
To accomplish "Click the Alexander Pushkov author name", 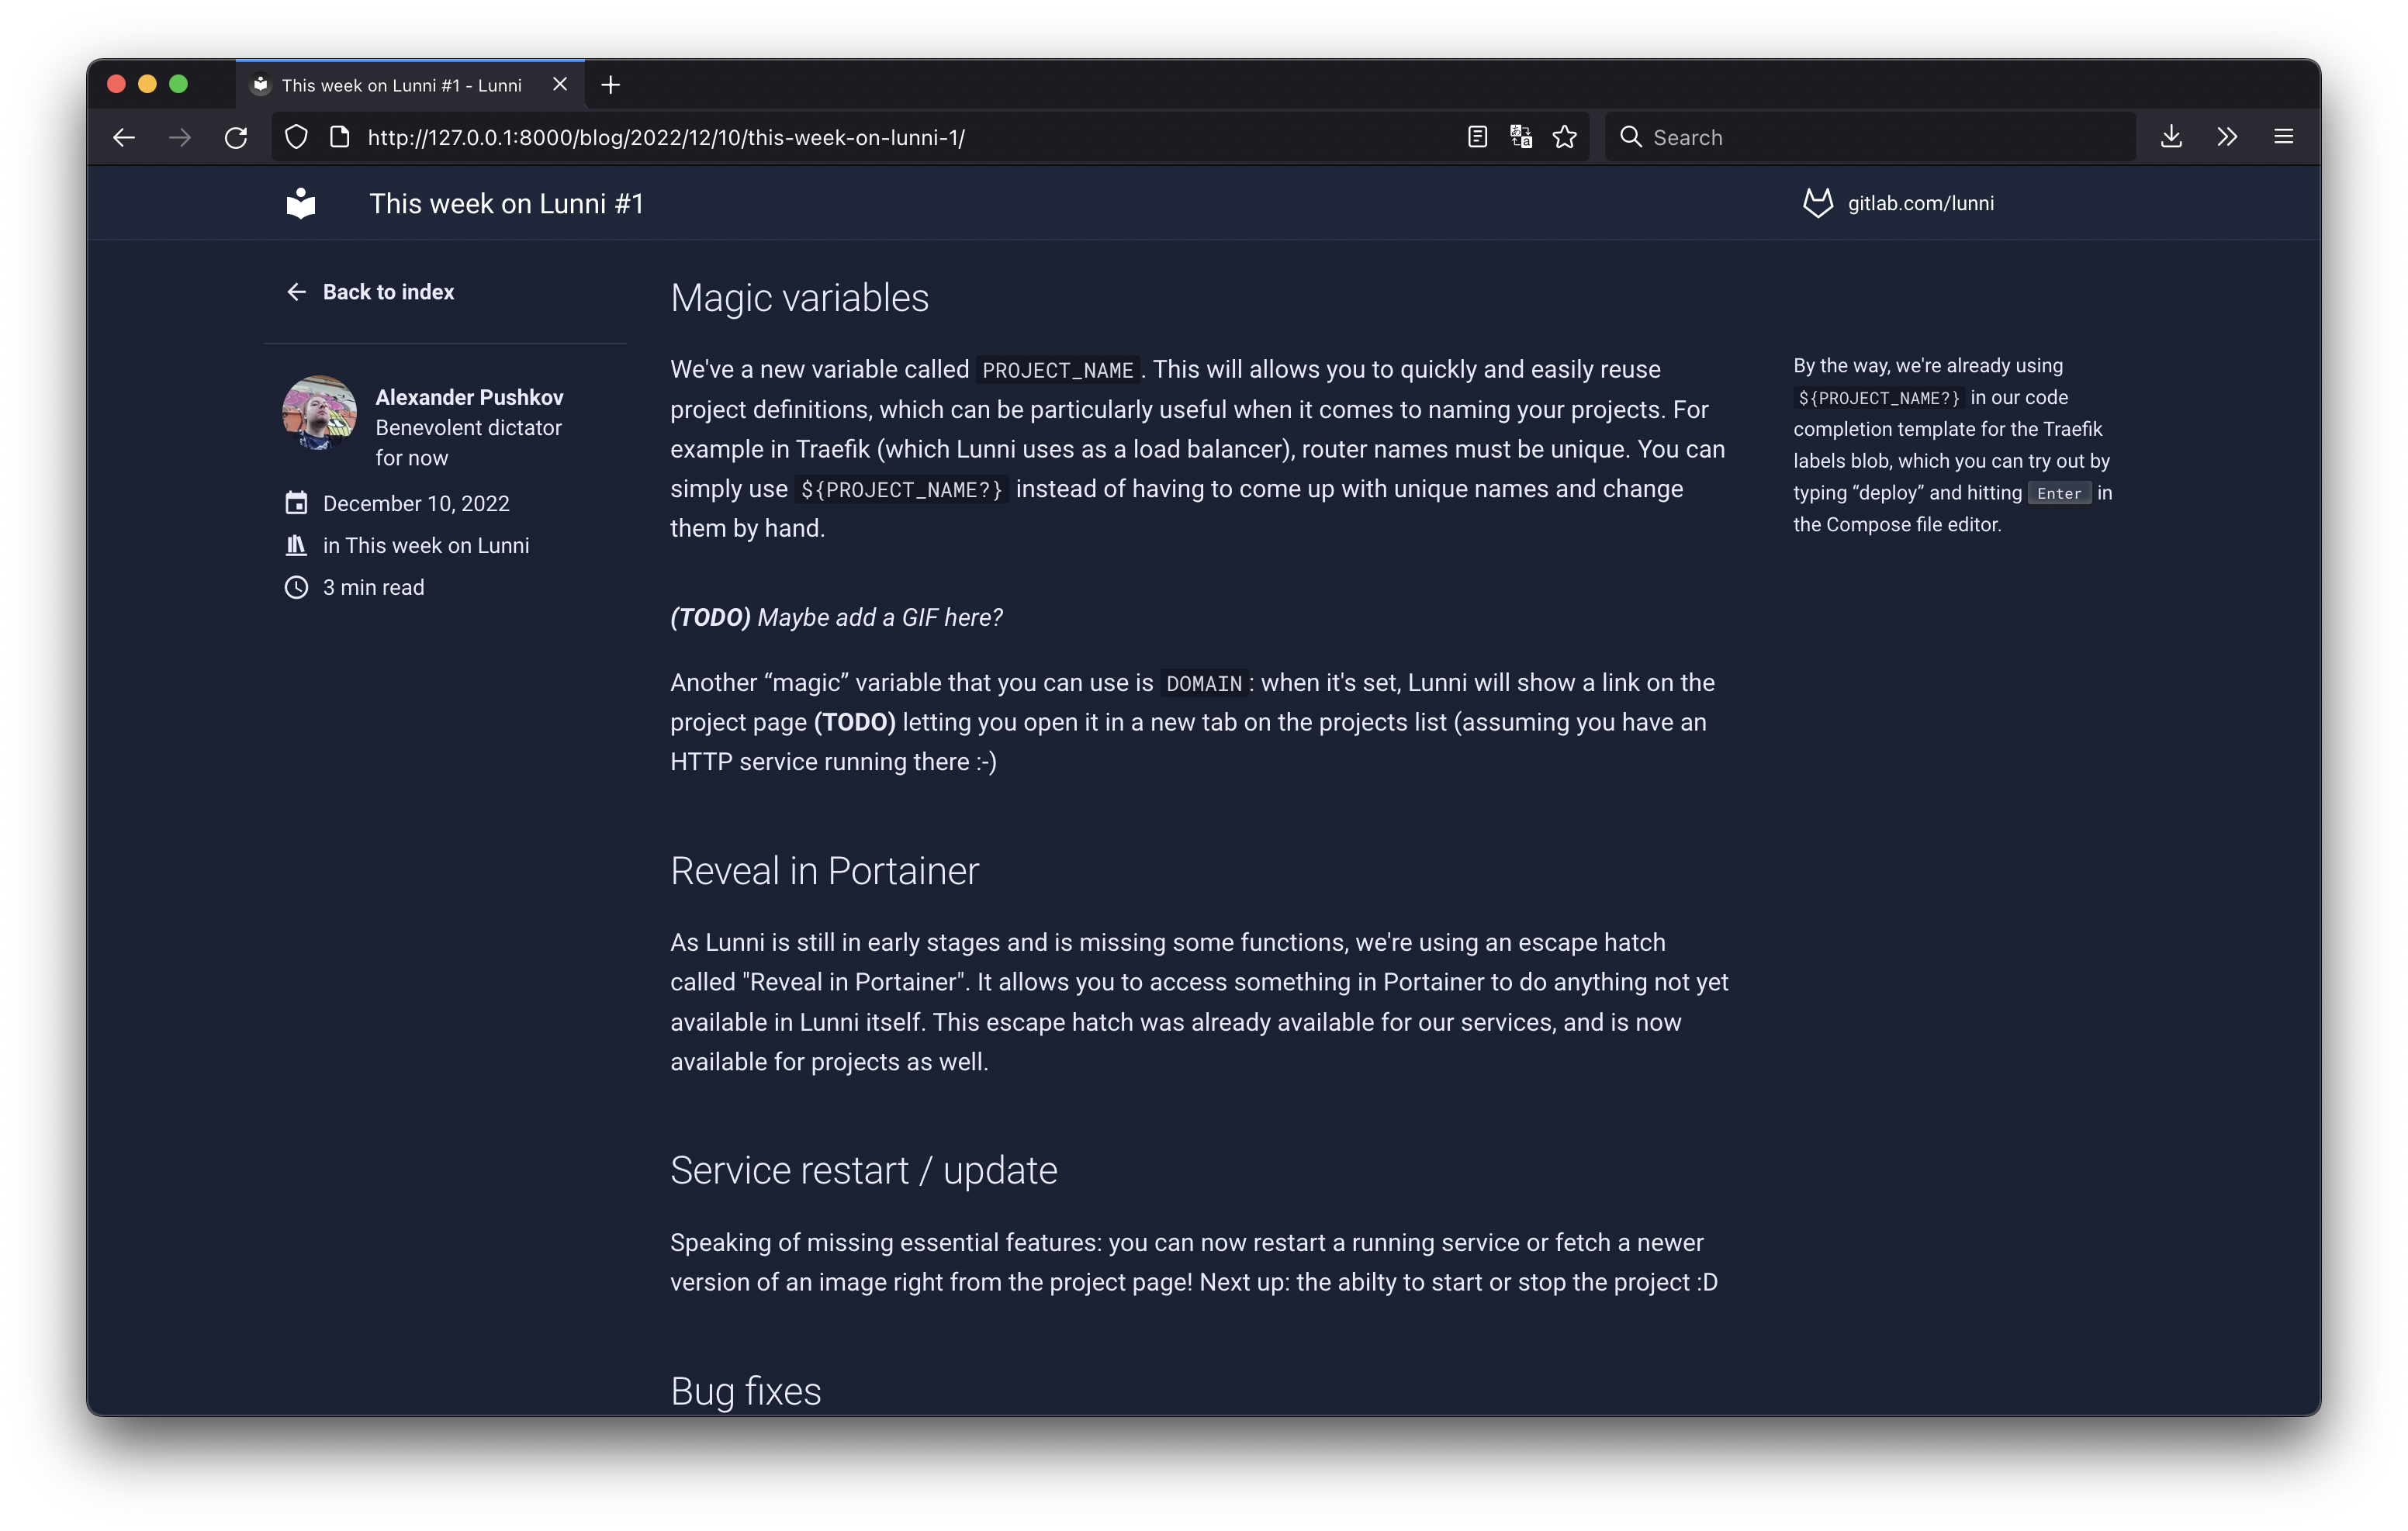I will 469,397.
